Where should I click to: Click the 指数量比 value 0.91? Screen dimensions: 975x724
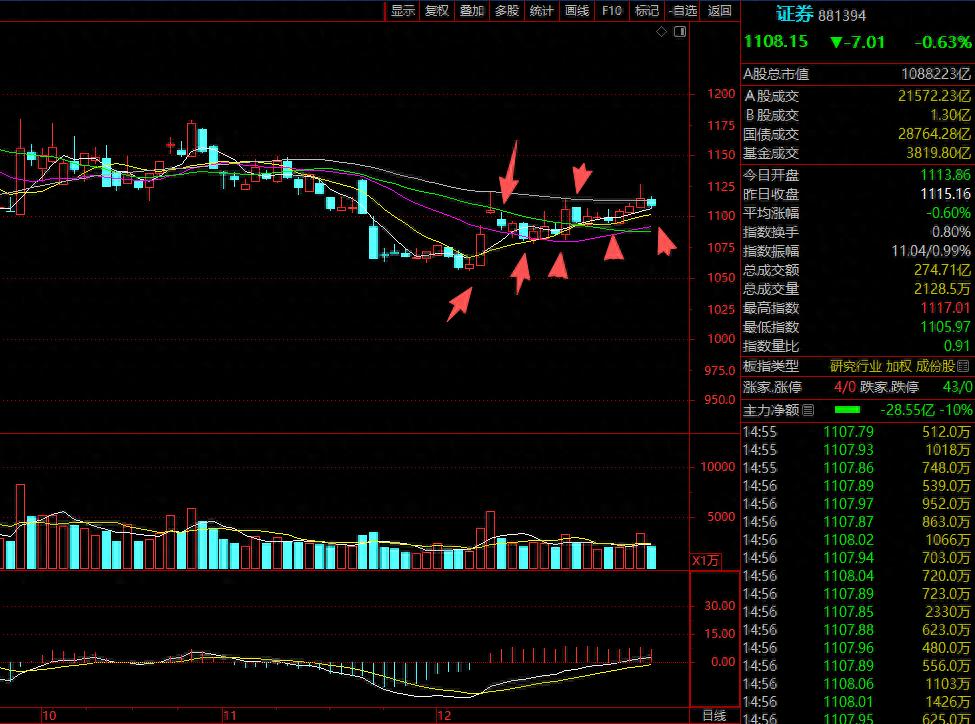[956, 346]
